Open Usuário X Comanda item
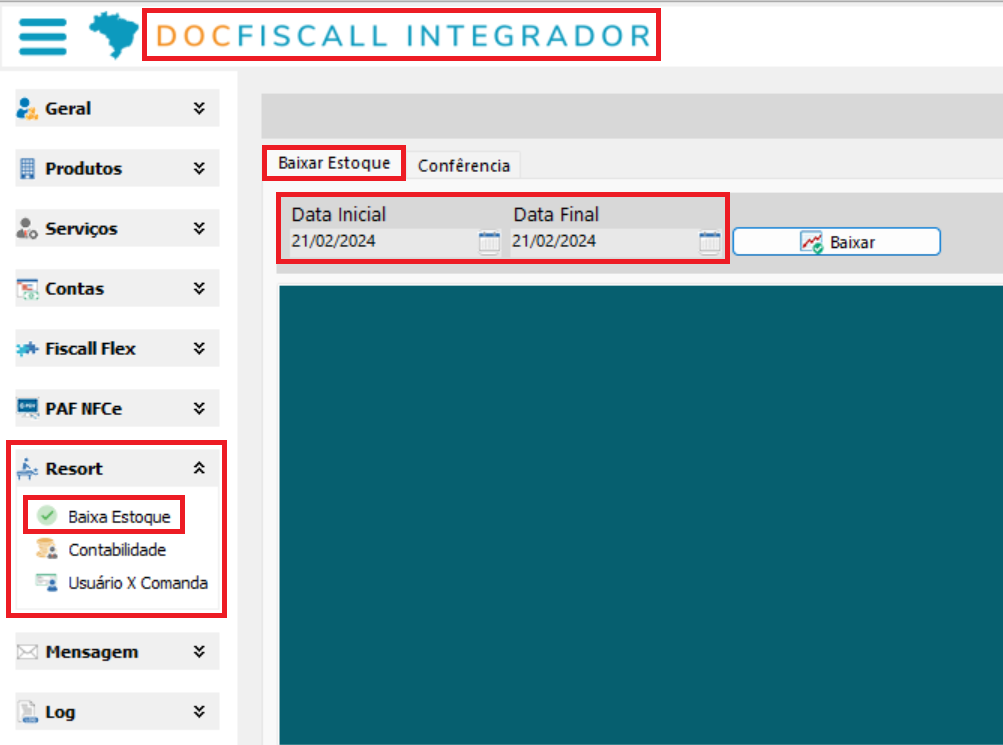This screenshot has height=745, width=1003. point(138,583)
